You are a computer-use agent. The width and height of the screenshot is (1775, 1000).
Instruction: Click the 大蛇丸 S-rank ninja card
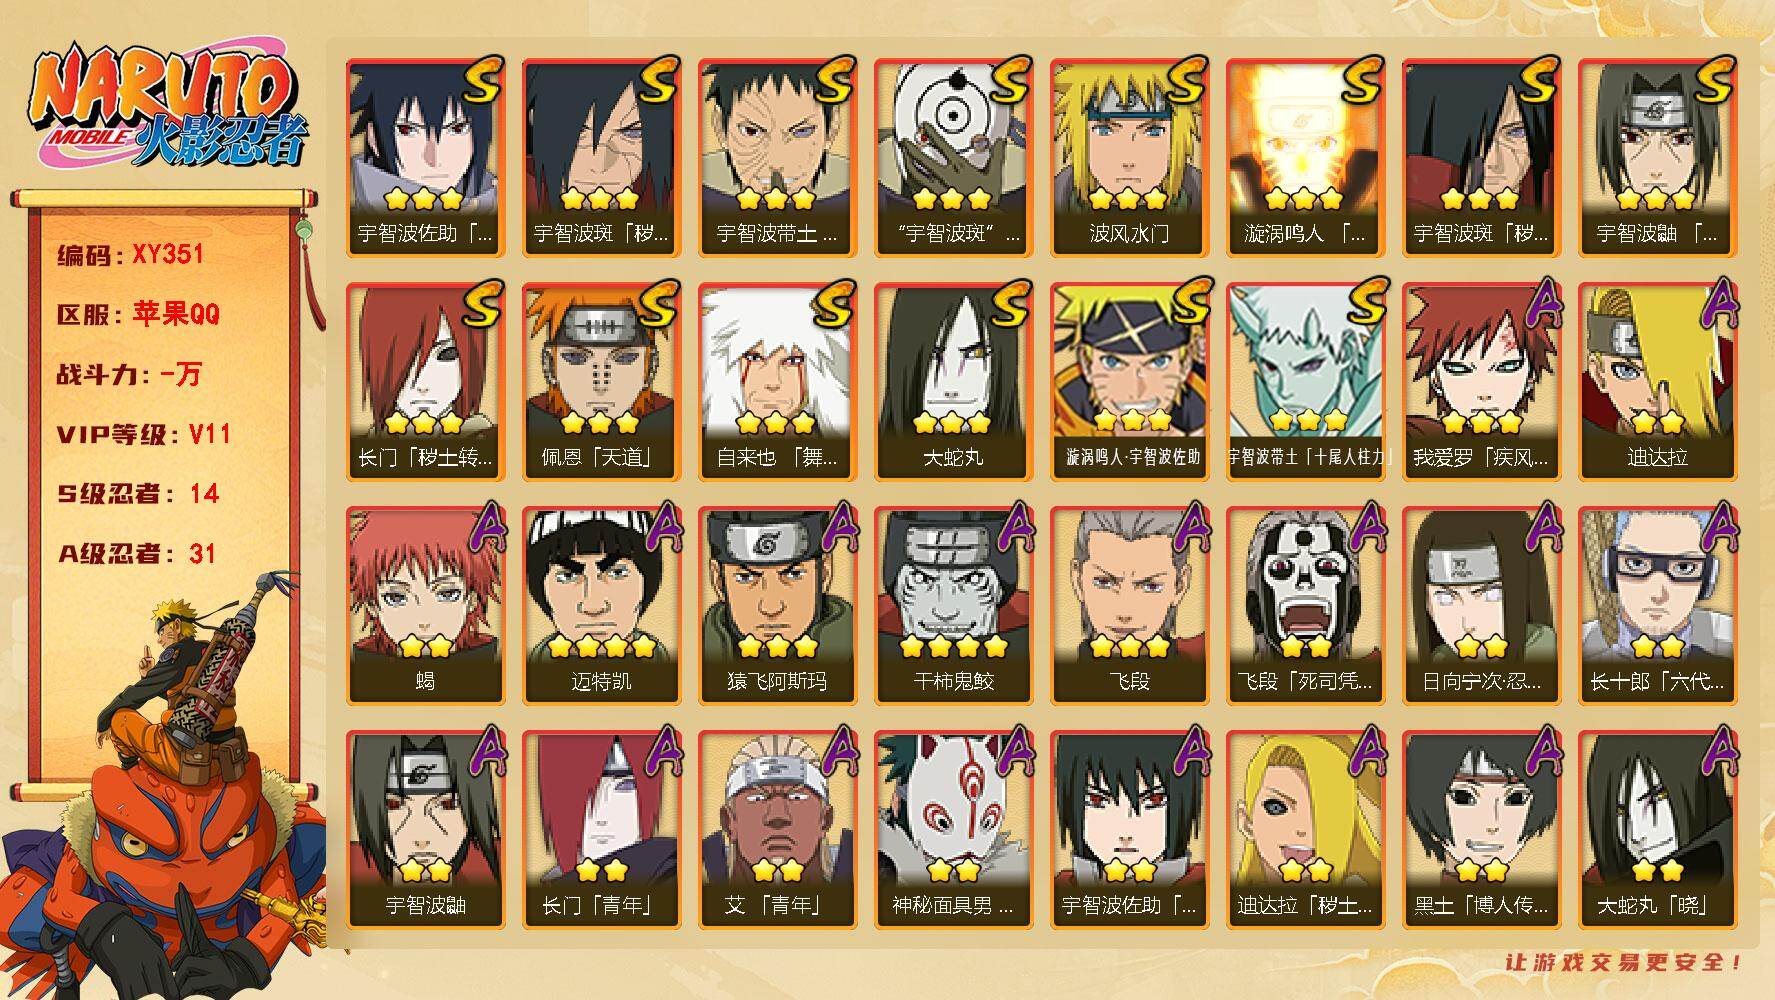click(x=953, y=381)
